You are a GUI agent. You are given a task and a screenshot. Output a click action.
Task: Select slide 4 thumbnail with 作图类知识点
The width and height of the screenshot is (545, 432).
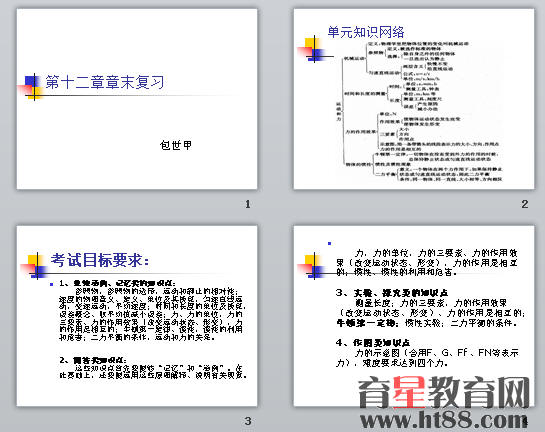[414, 316]
